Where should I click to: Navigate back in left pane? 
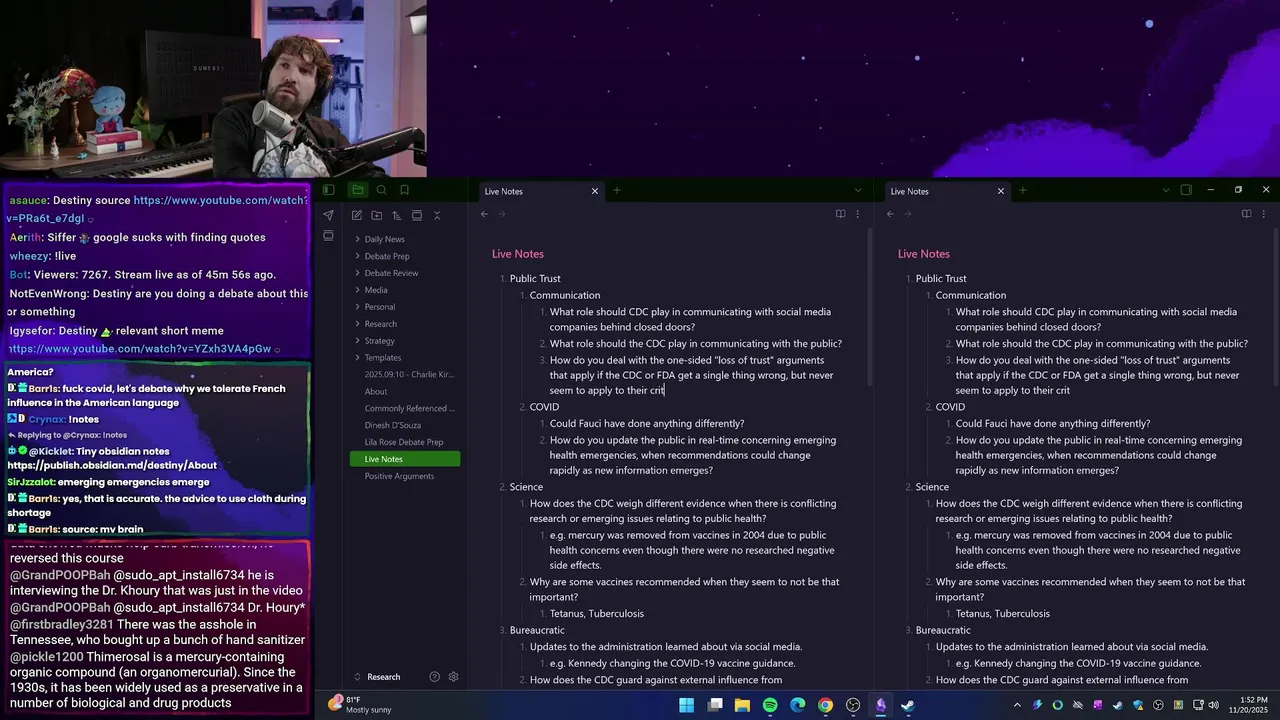(x=484, y=214)
